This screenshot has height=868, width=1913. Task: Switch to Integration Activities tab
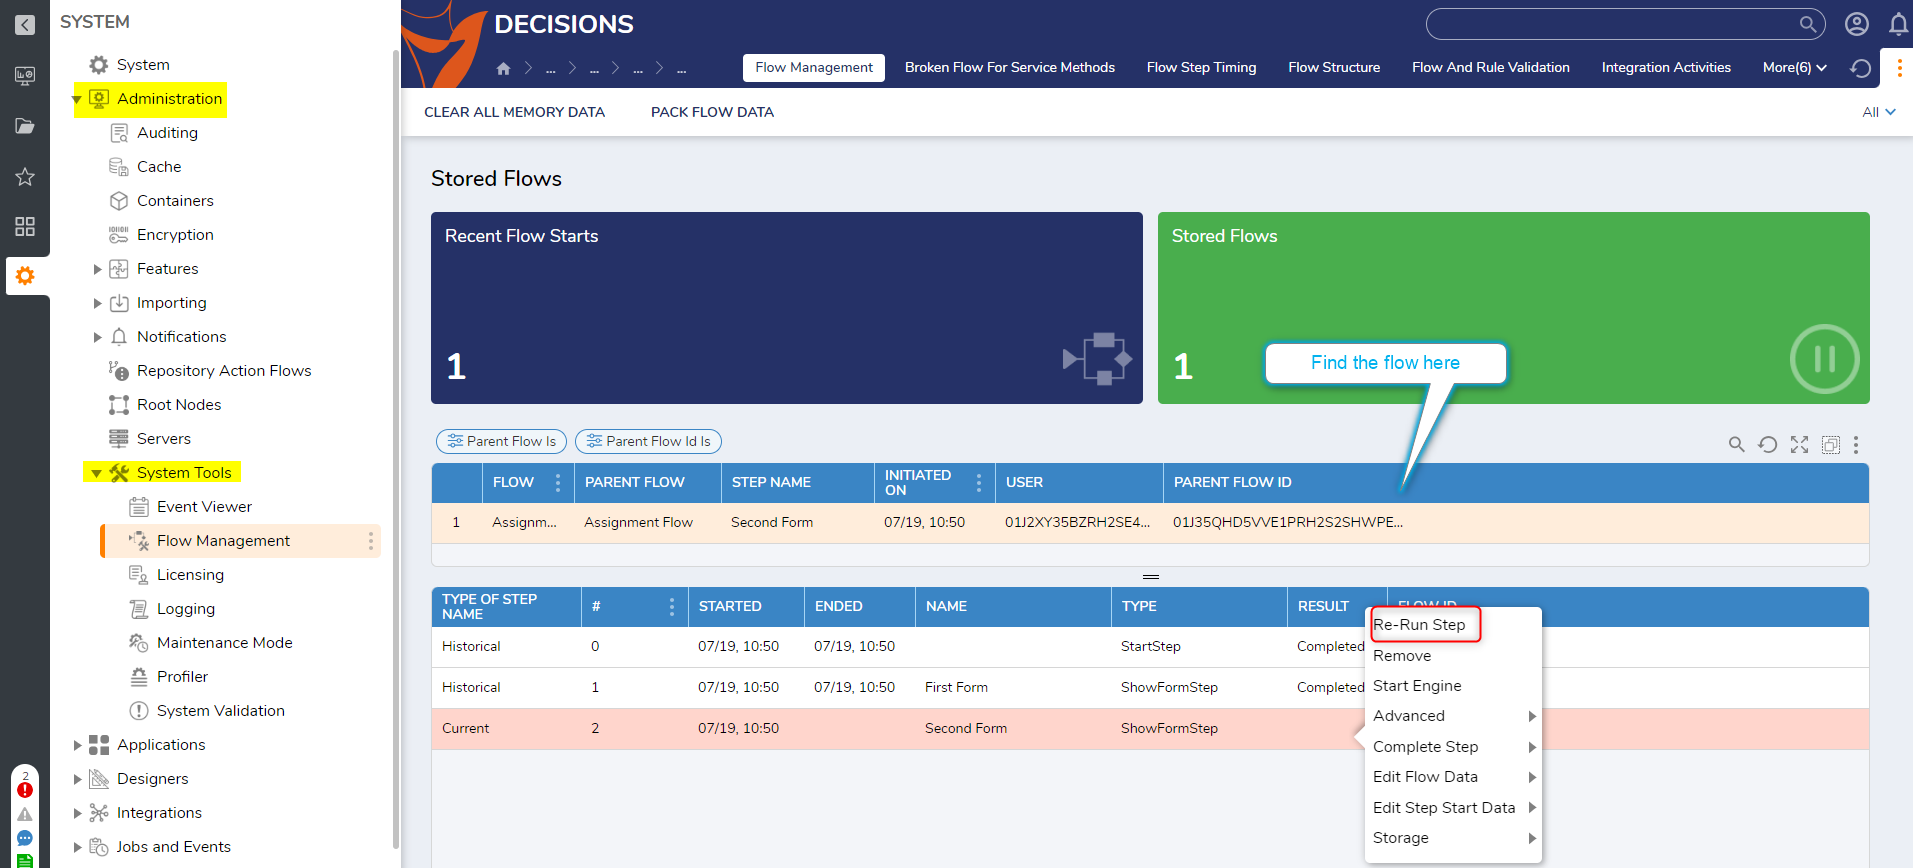click(1666, 68)
